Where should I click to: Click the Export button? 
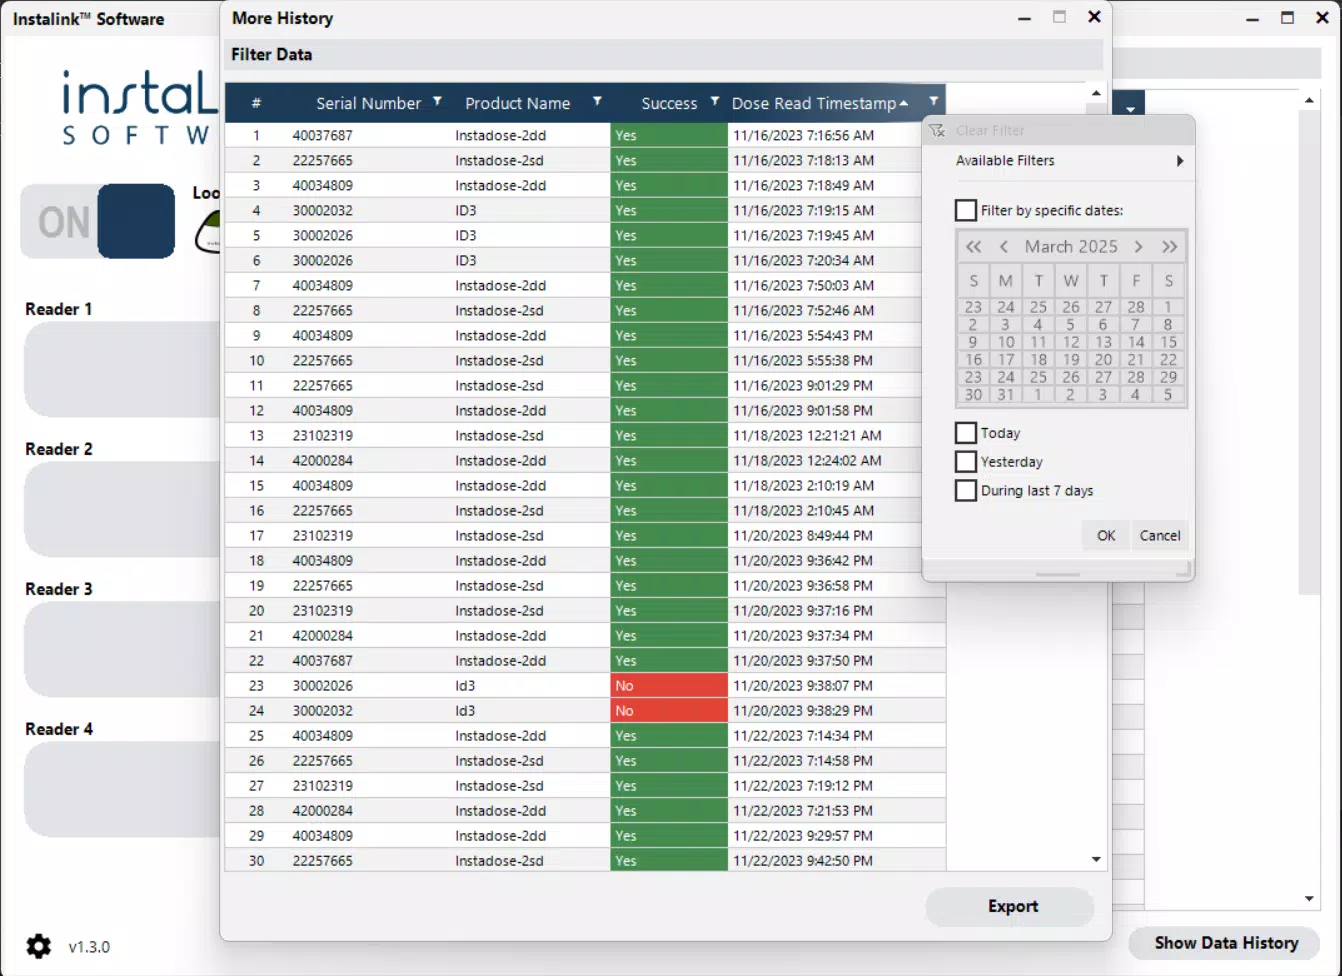[x=1010, y=906]
